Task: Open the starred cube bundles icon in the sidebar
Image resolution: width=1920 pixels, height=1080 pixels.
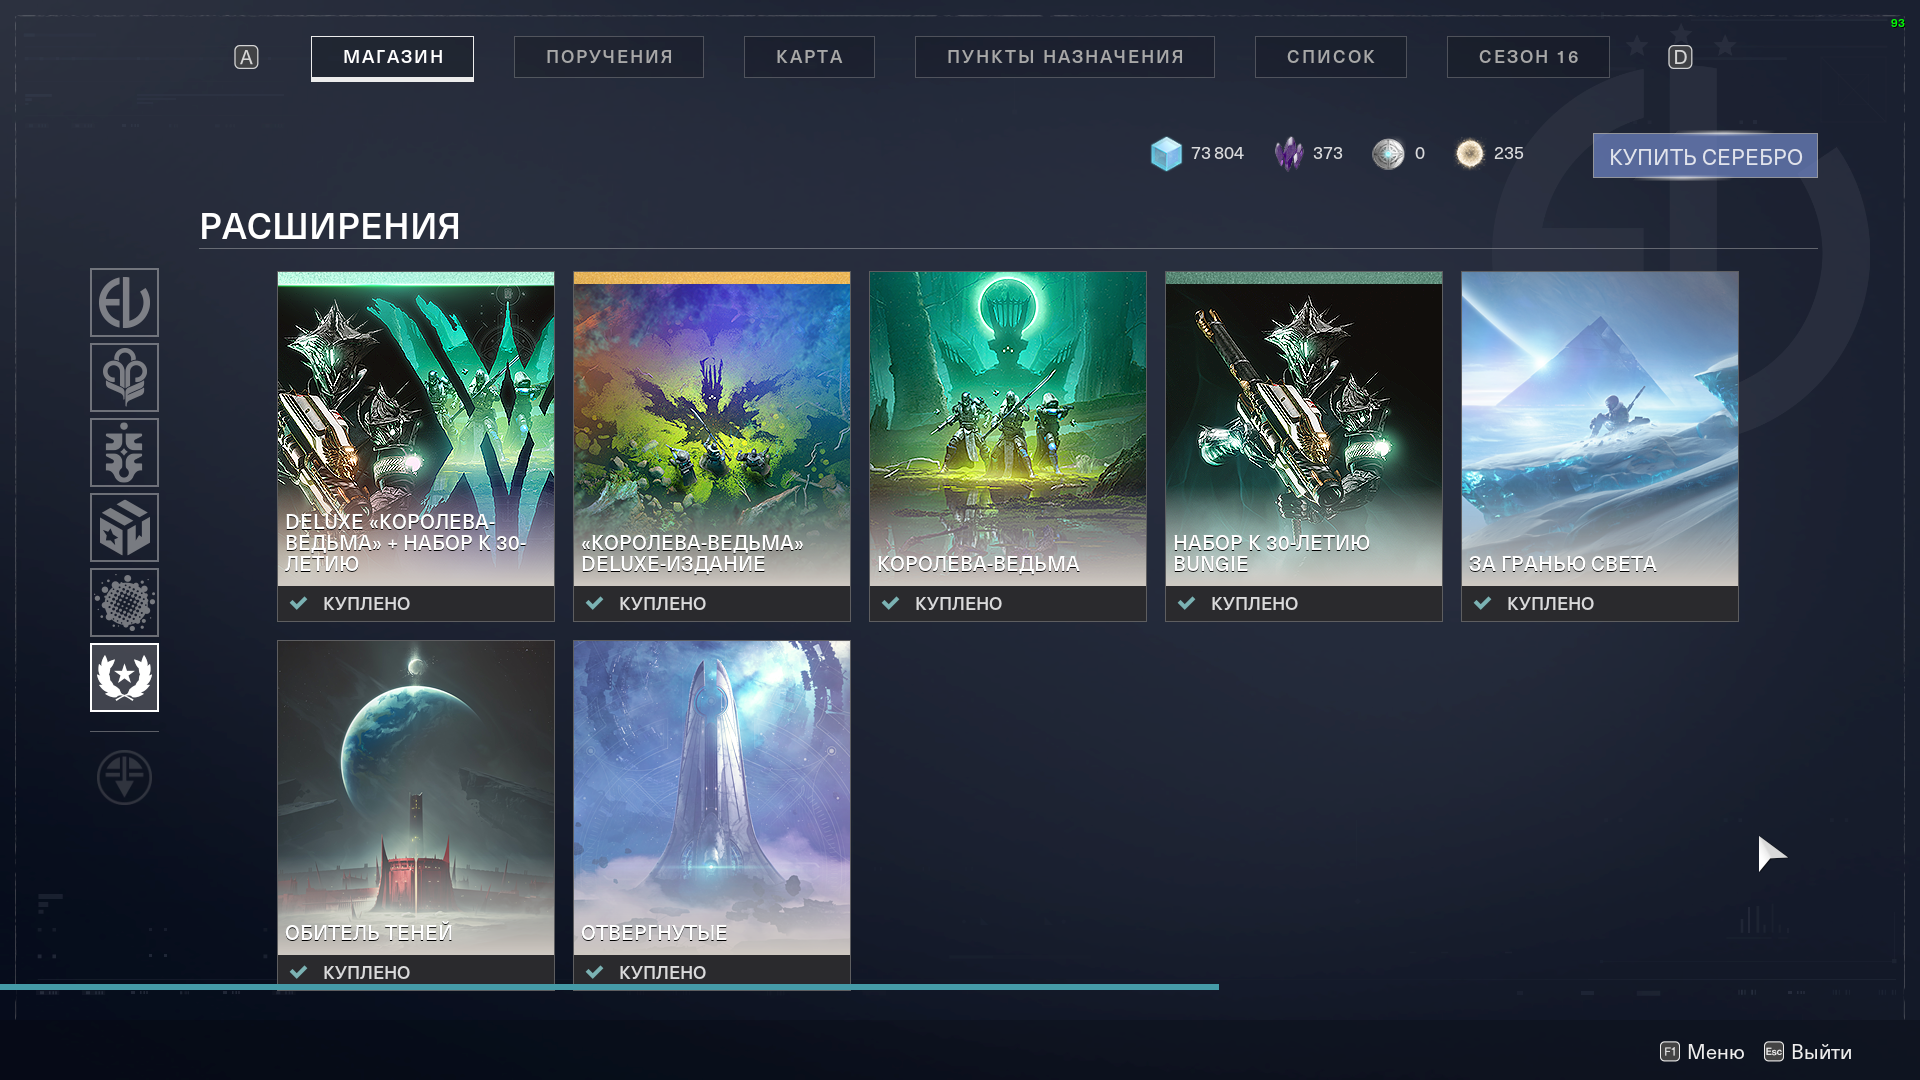Action: pyautogui.click(x=124, y=527)
